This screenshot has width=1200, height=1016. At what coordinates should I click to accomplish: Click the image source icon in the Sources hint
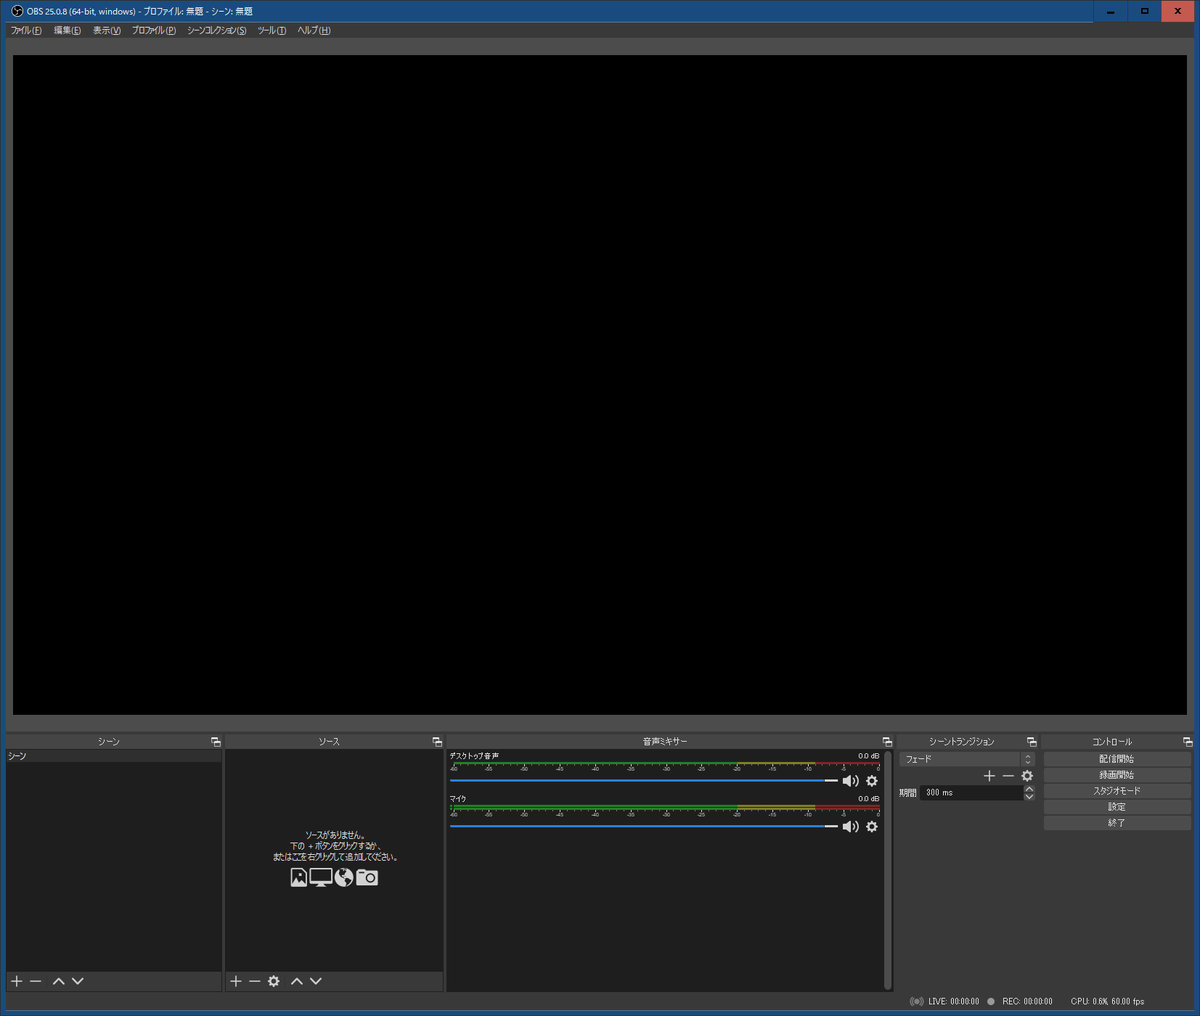[298, 877]
